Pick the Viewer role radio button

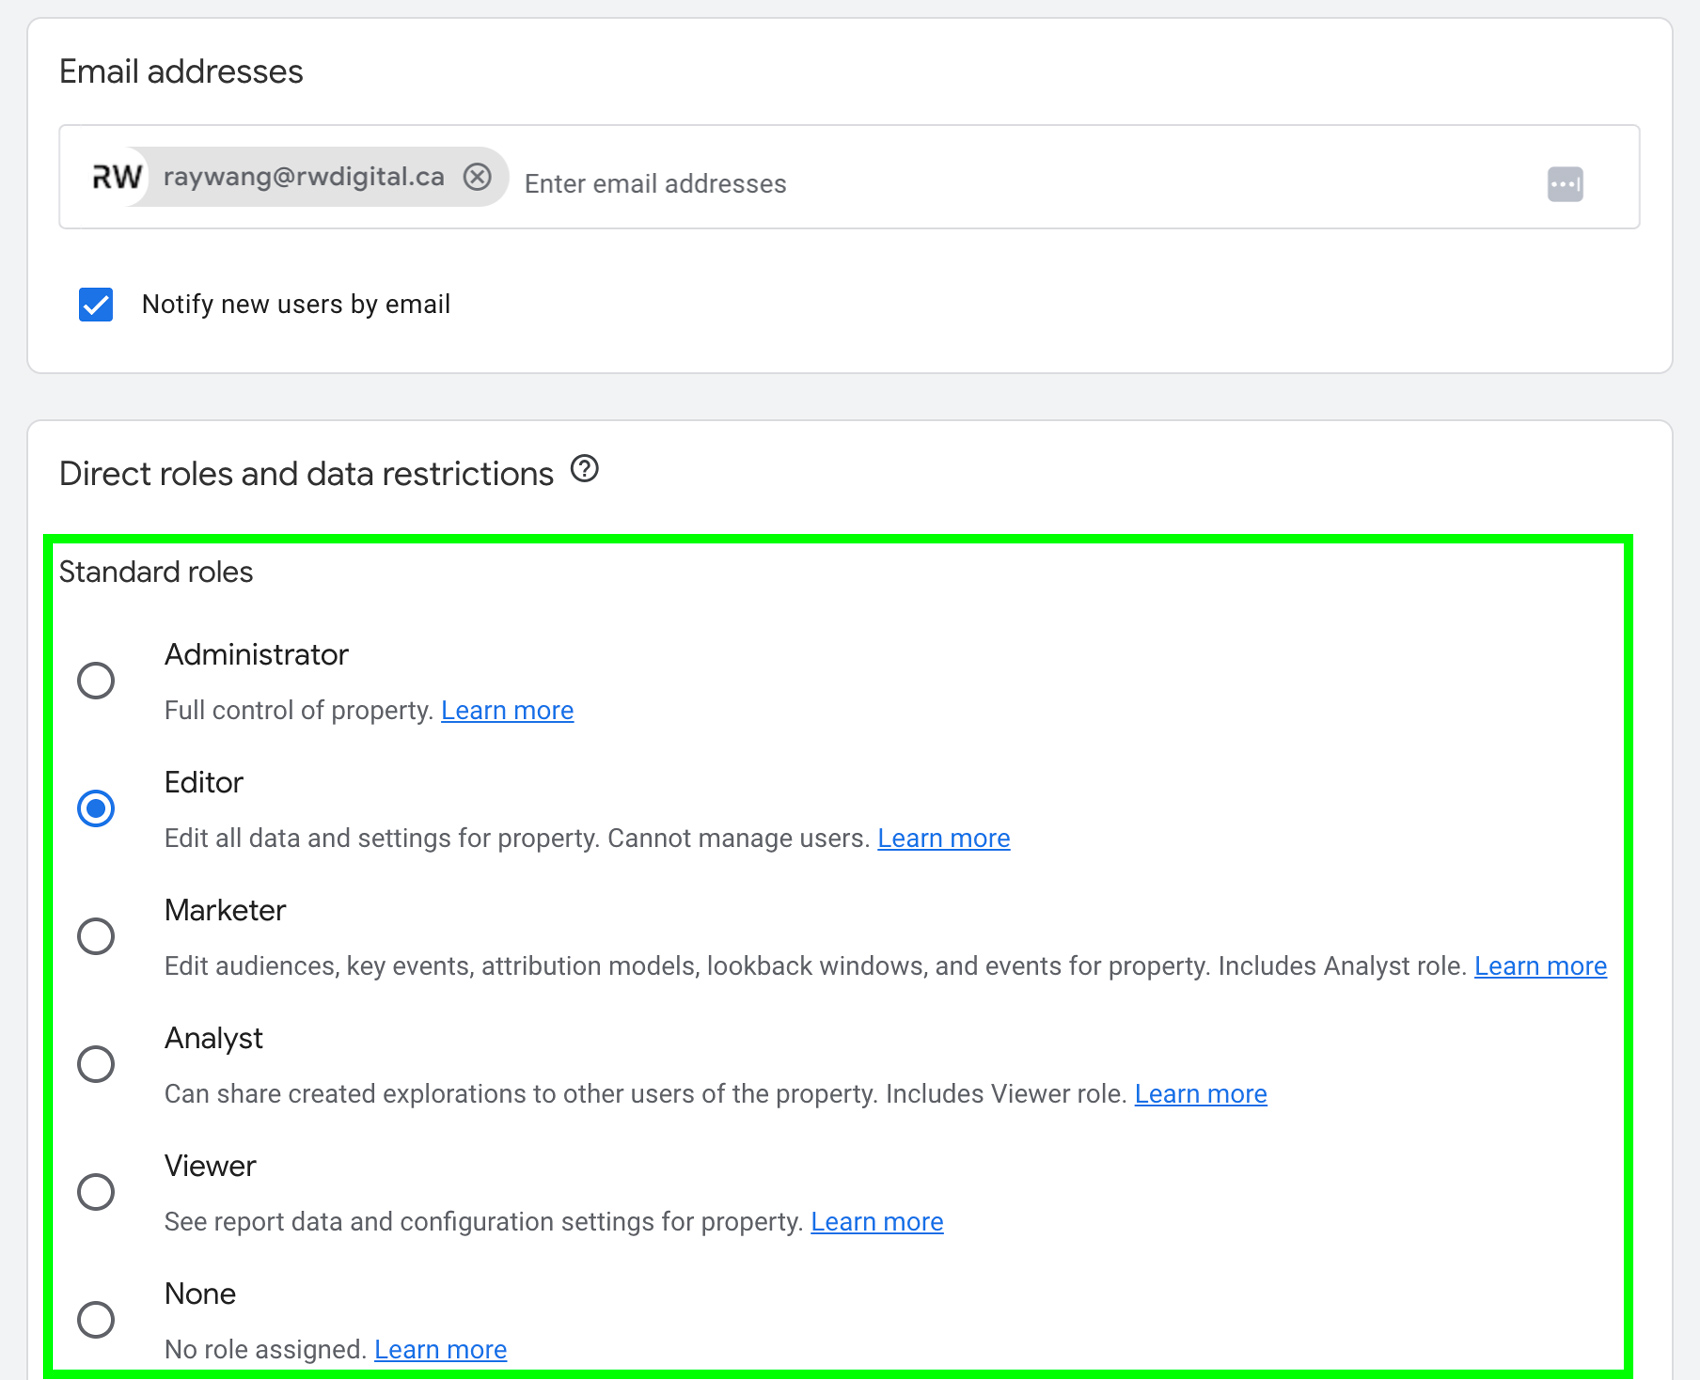[x=96, y=1193]
